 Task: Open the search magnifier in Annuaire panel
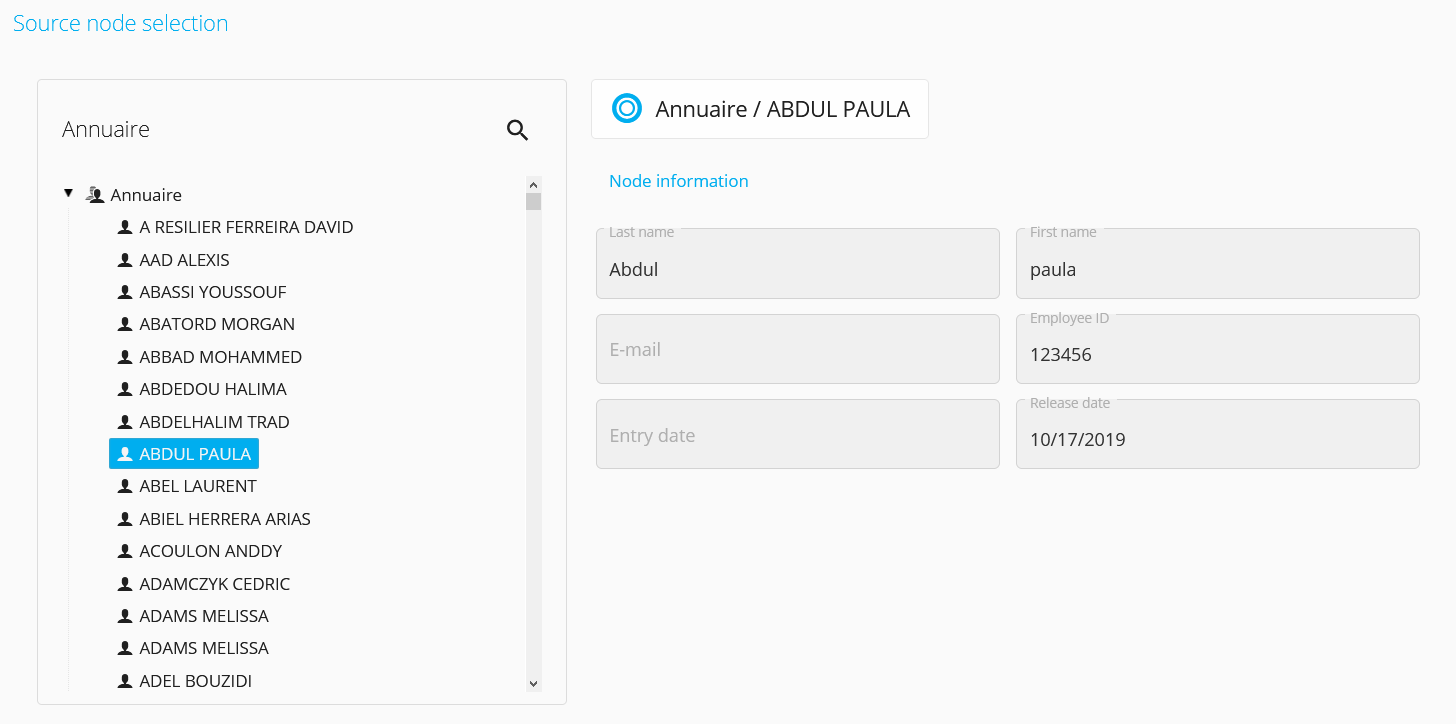[x=517, y=130]
